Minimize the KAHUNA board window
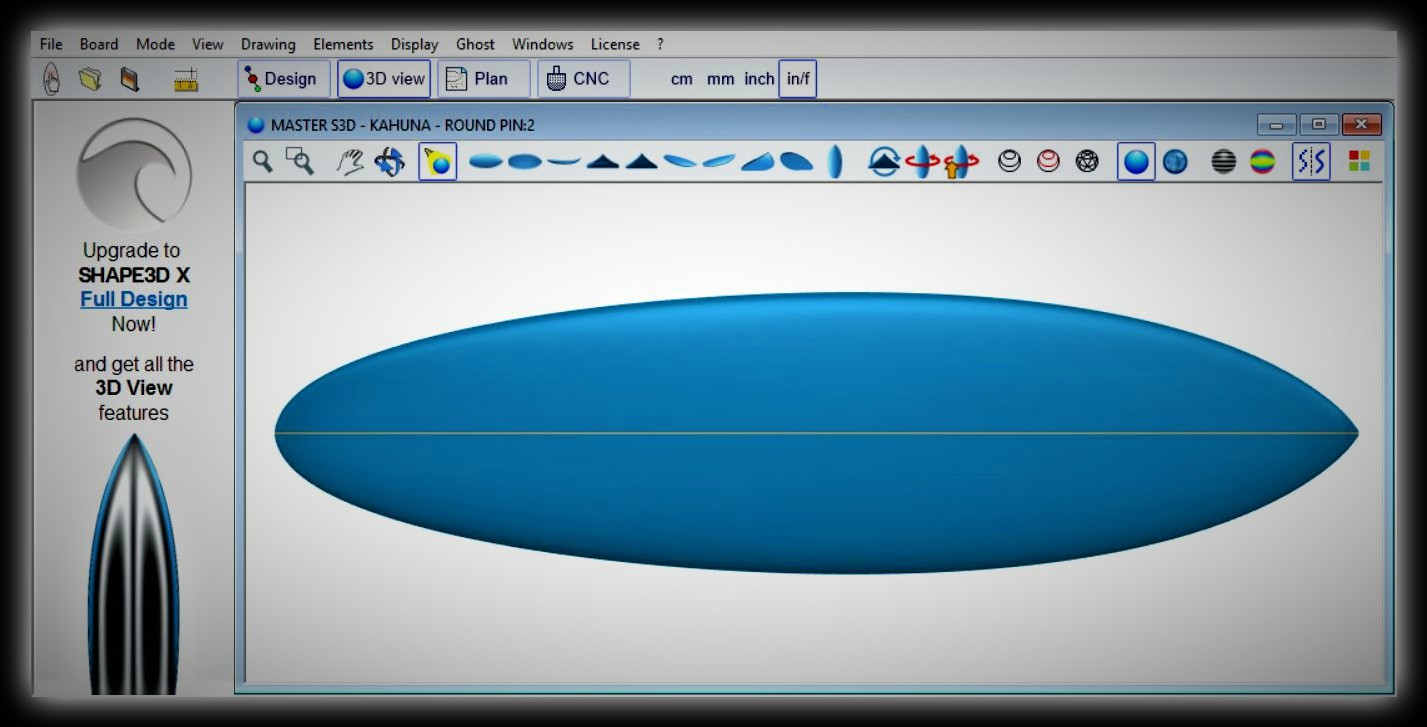The width and height of the screenshot is (1427, 727). tap(1277, 124)
